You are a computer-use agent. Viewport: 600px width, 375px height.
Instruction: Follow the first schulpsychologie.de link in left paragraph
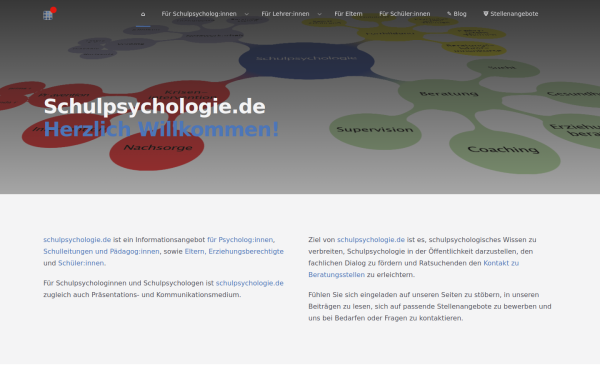tap(77, 240)
